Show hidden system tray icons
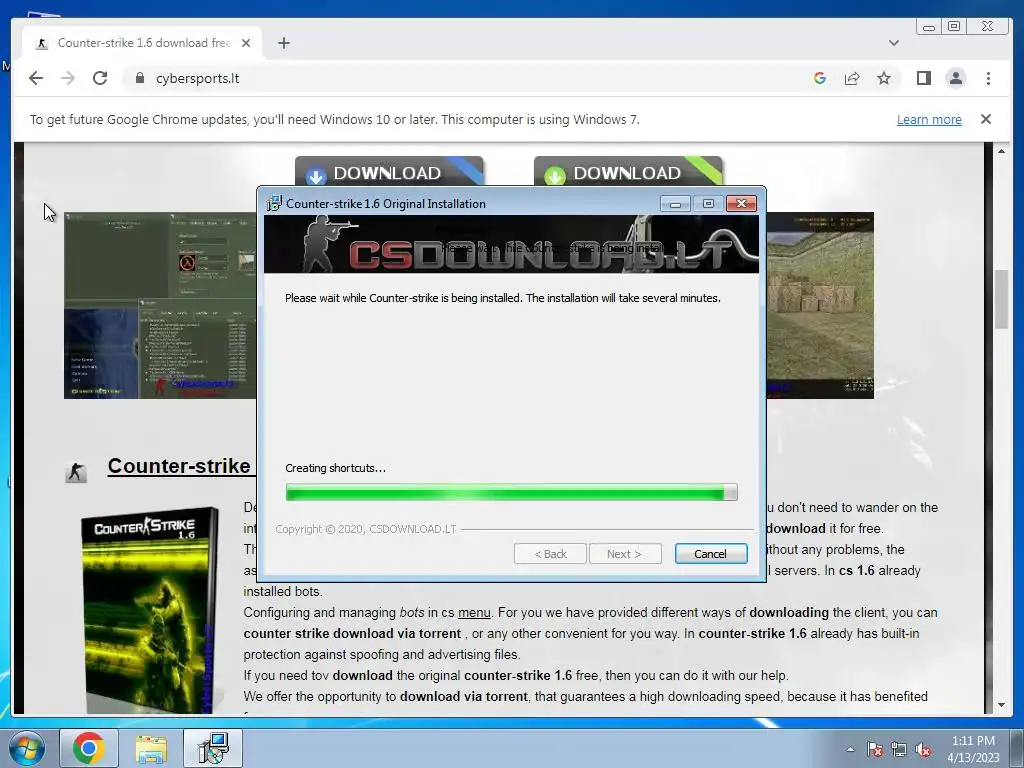 [850, 749]
